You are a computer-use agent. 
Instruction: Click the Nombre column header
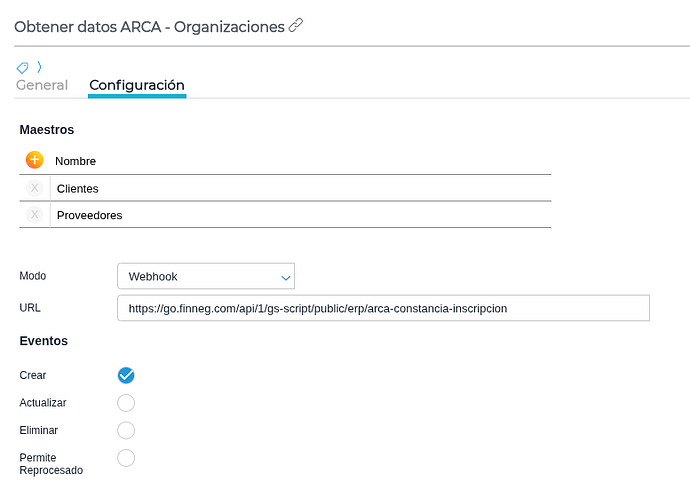[75, 161]
